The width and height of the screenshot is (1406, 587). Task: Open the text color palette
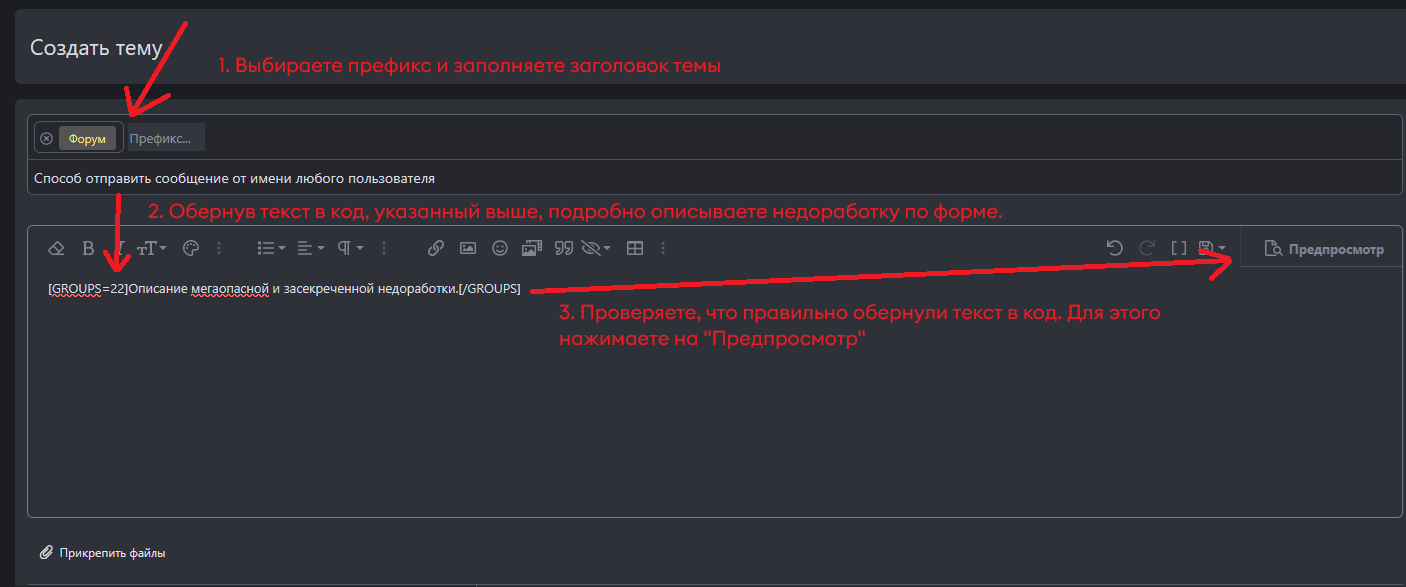(x=190, y=247)
